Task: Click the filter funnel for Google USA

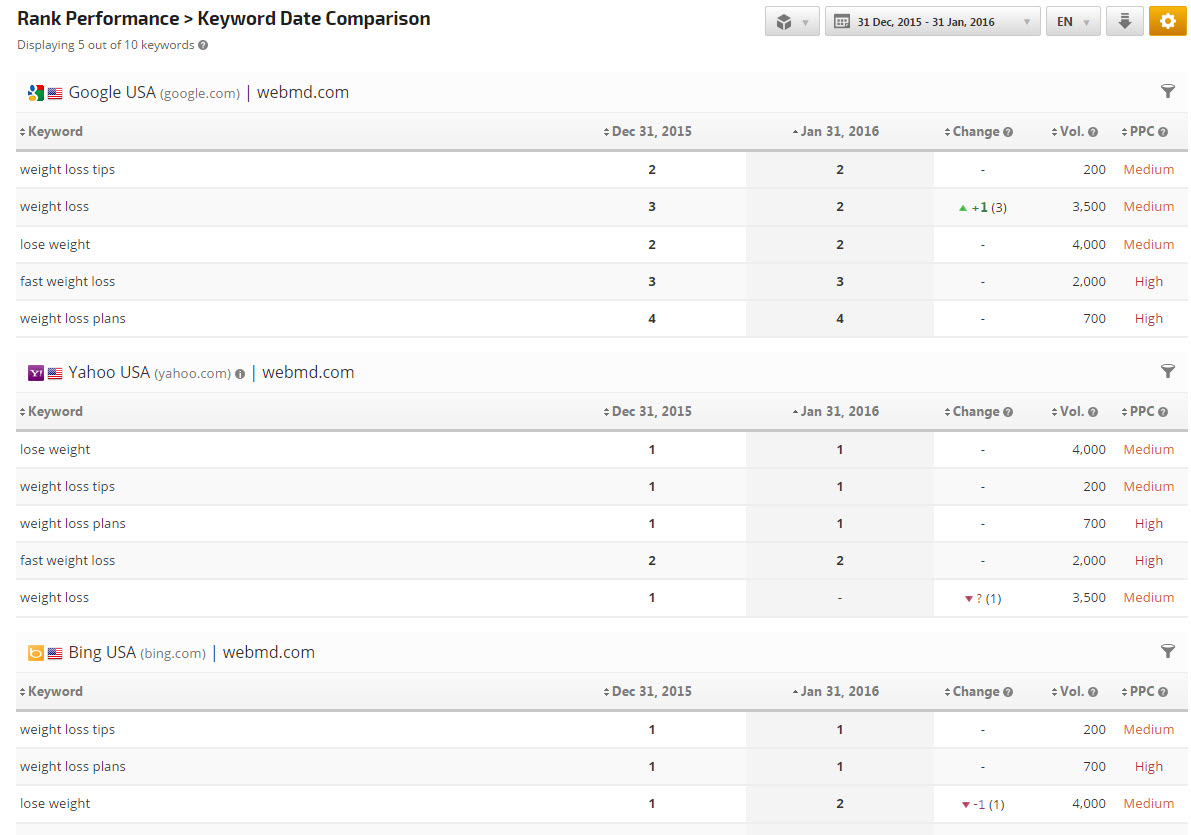Action: point(1167,92)
